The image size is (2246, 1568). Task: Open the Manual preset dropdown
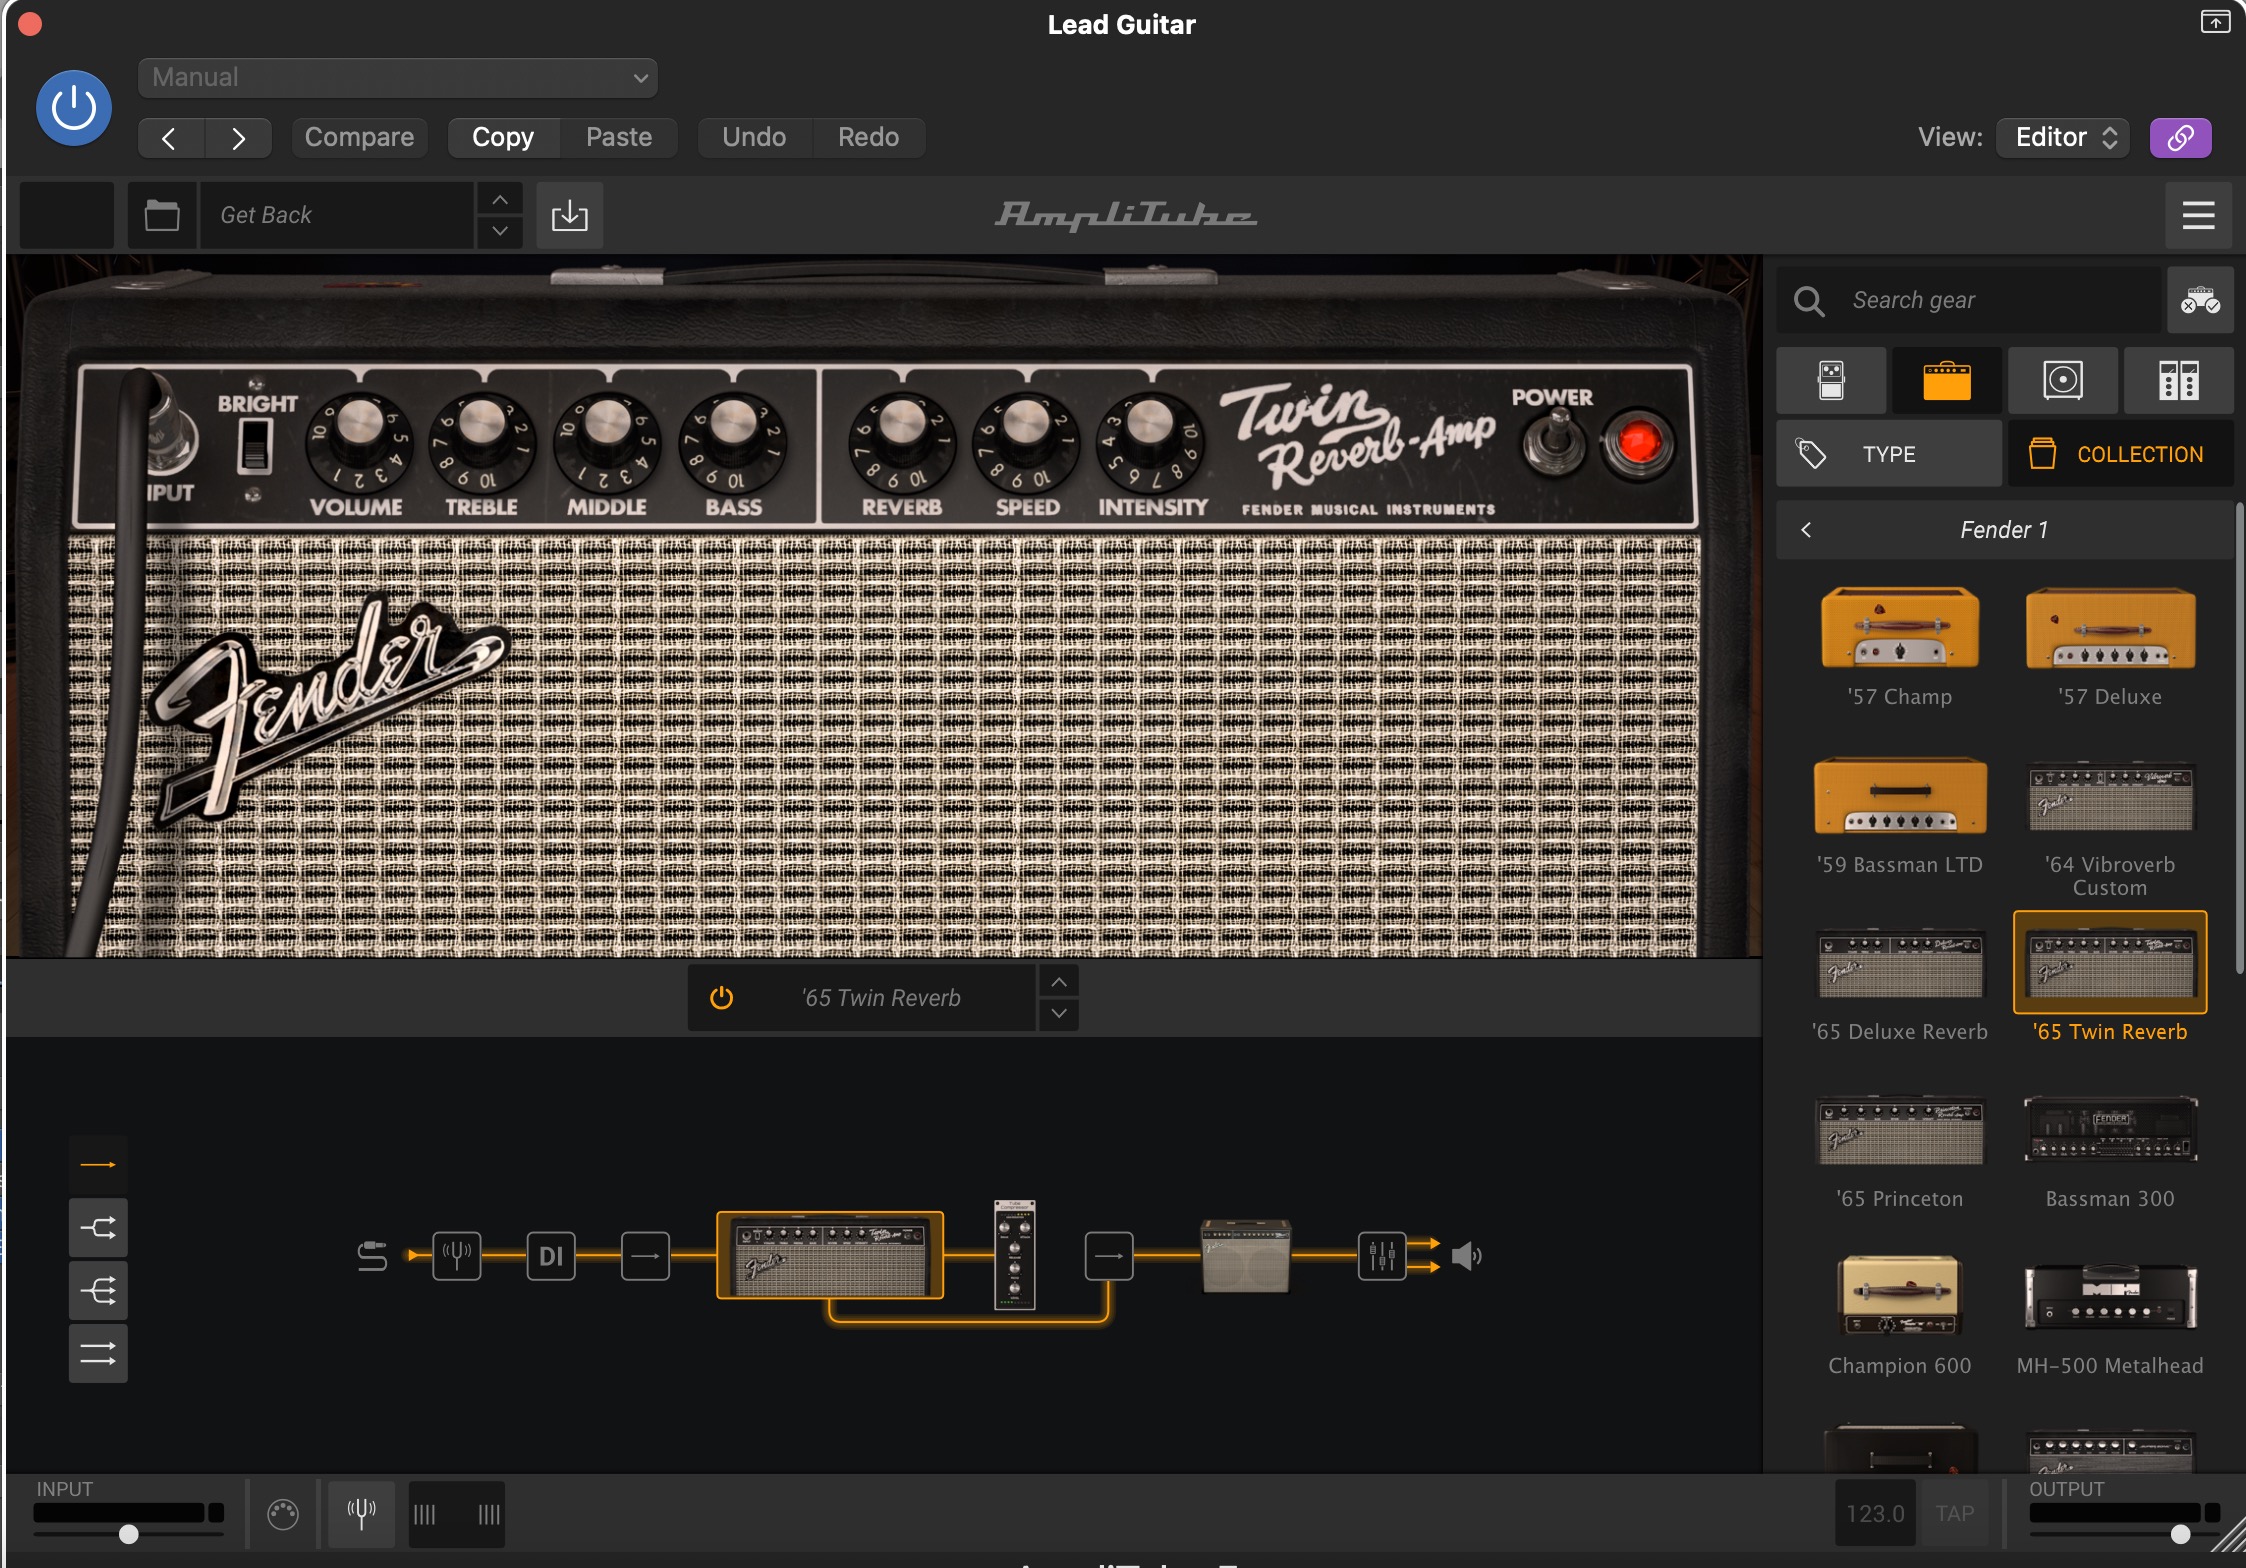(397, 78)
